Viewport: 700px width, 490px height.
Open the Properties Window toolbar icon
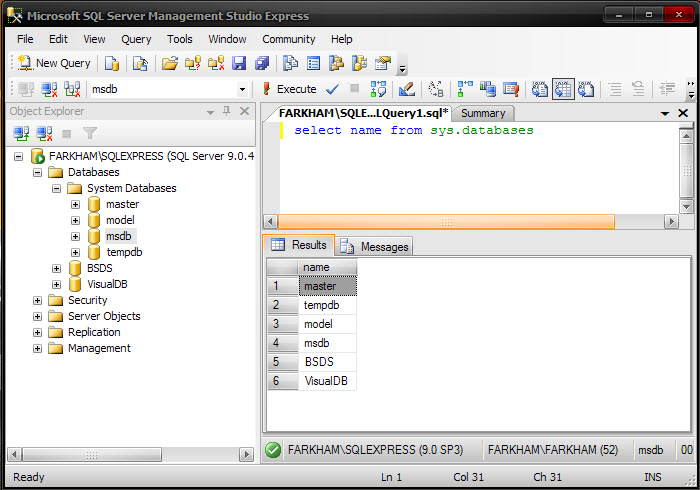click(x=383, y=63)
